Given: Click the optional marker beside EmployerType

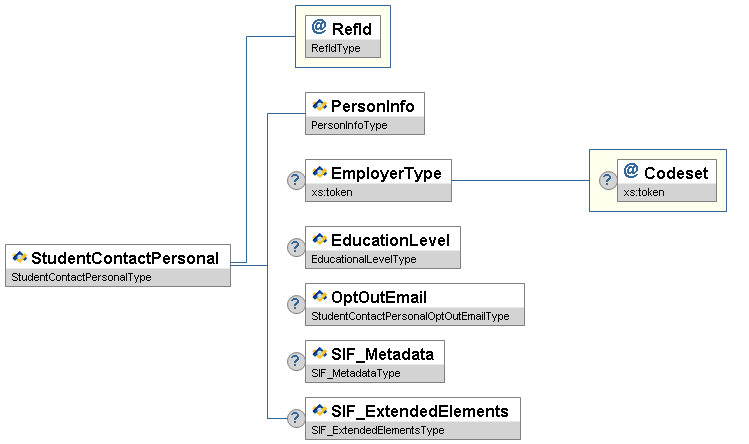Looking at the screenshot, I should point(296,181).
